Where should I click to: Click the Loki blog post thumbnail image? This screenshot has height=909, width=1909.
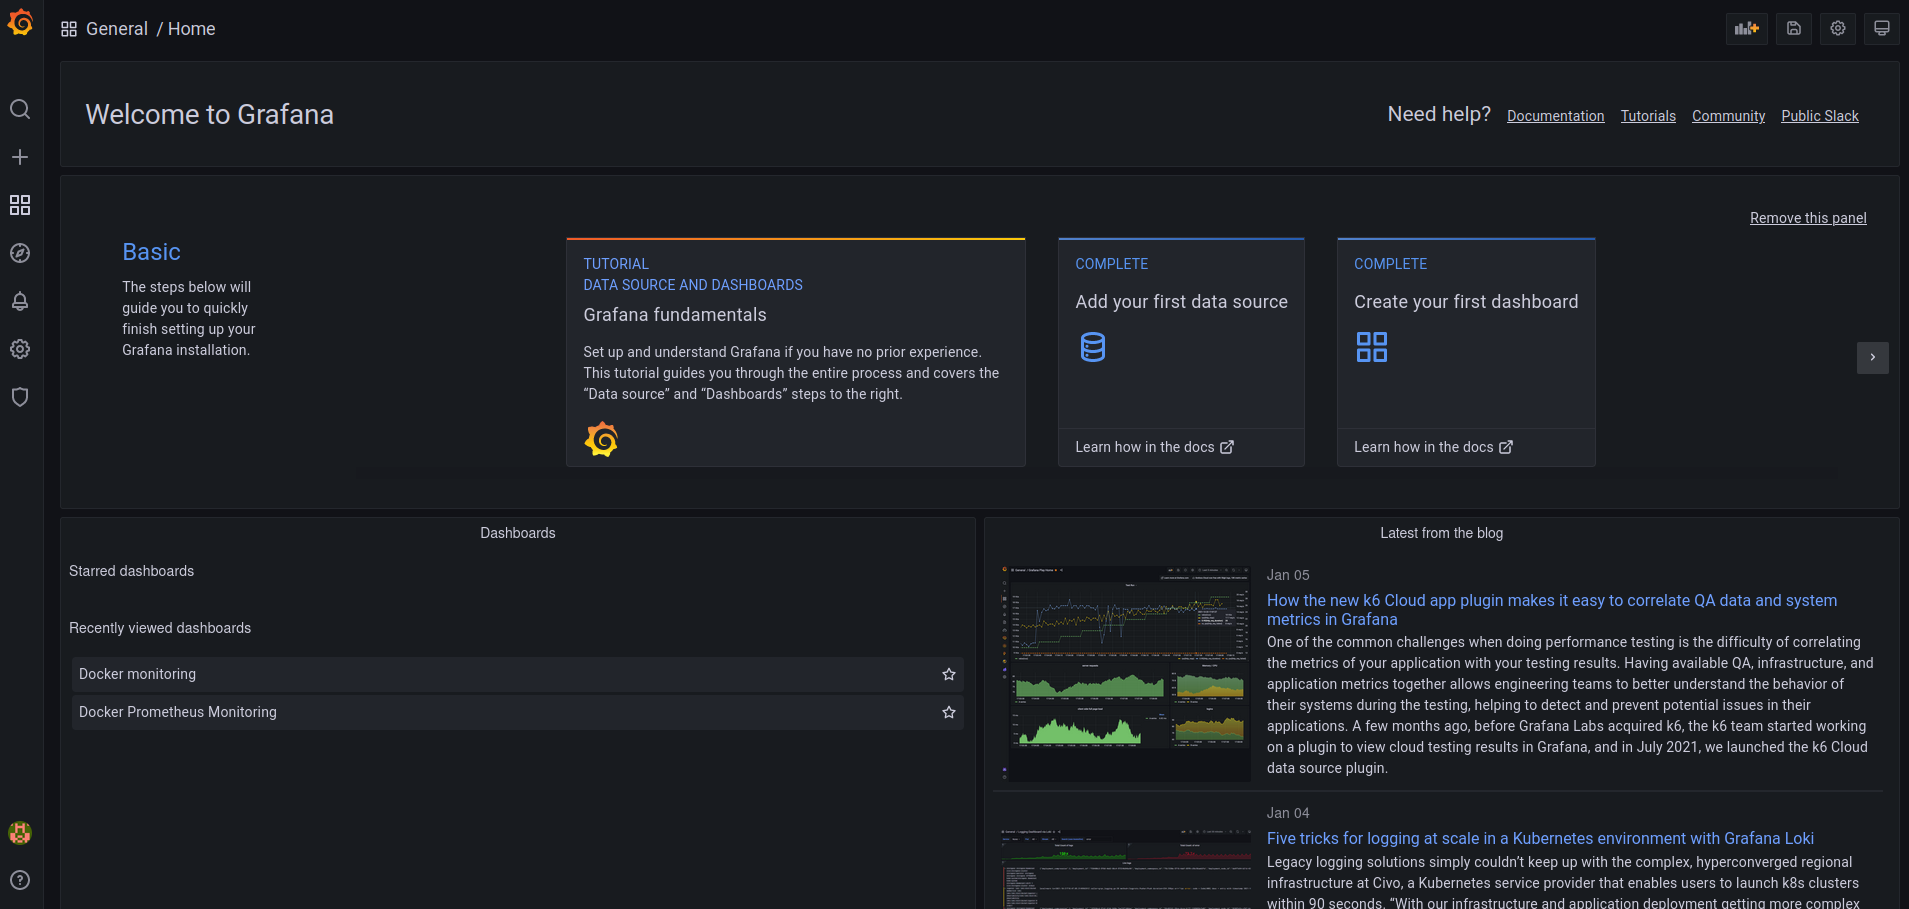[x=1124, y=868]
